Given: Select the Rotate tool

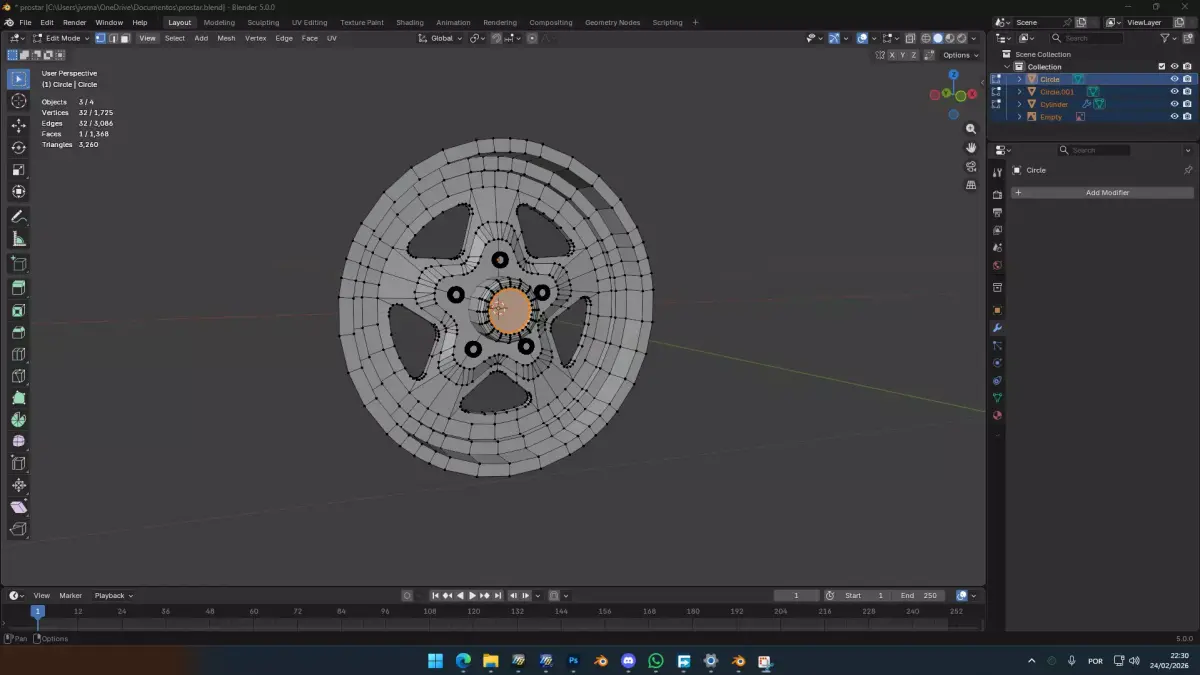Looking at the screenshot, I should (19, 148).
